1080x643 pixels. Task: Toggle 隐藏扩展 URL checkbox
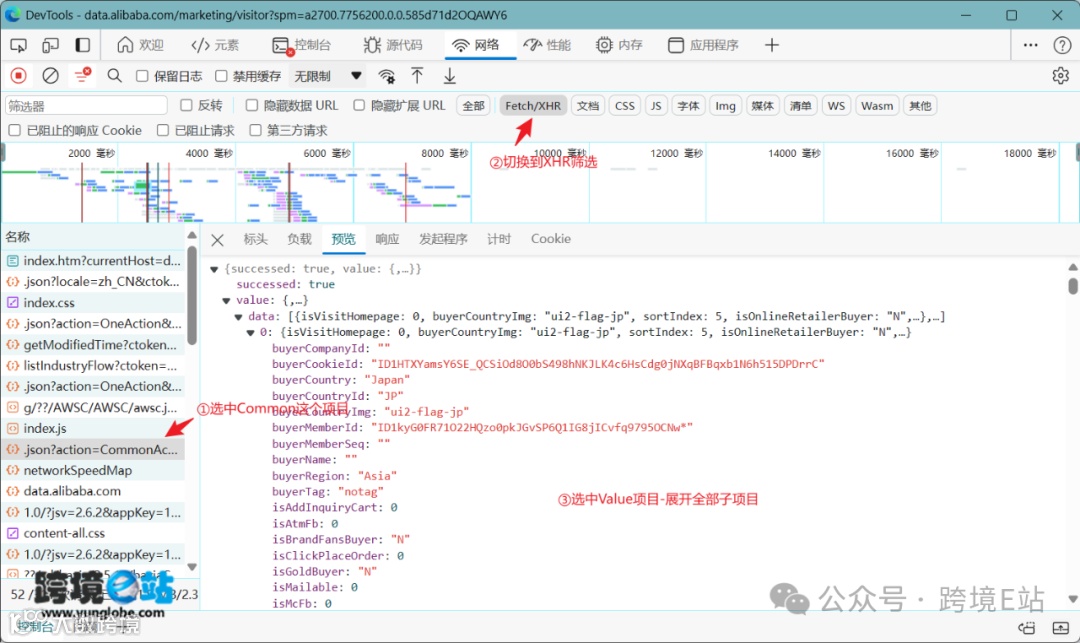[359, 105]
